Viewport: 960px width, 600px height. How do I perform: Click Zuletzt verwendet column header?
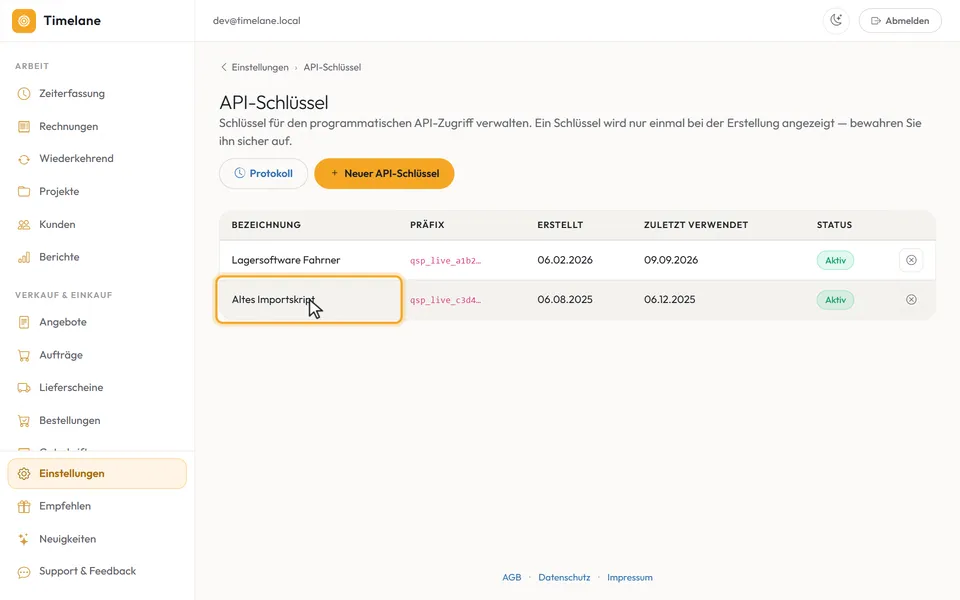click(696, 225)
